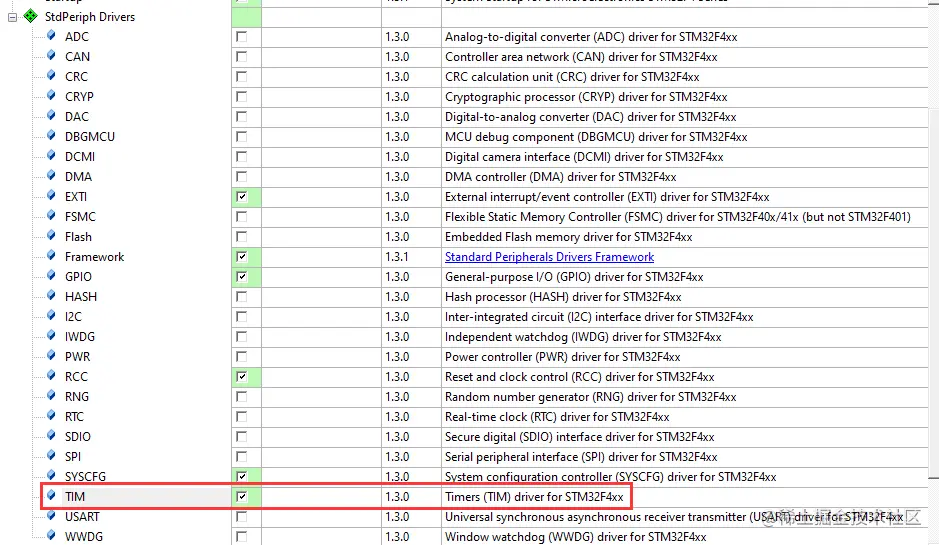This screenshot has height=545, width=939.
Task: Tick the DMA driver checkbox
Action: click(241, 177)
